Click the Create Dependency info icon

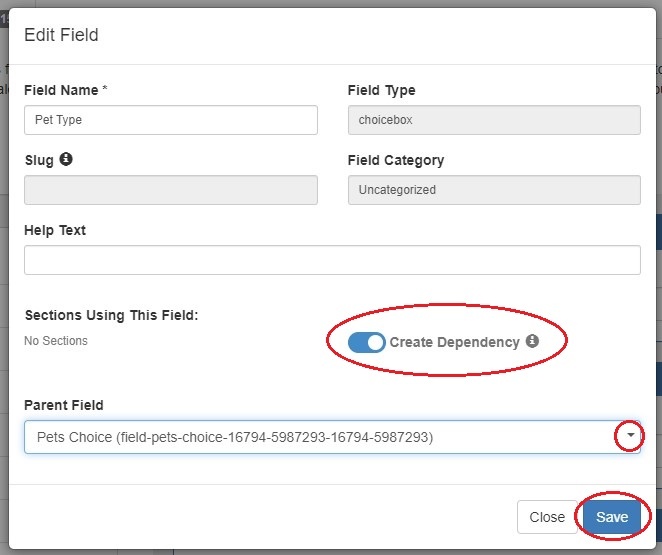(x=532, y=341)
